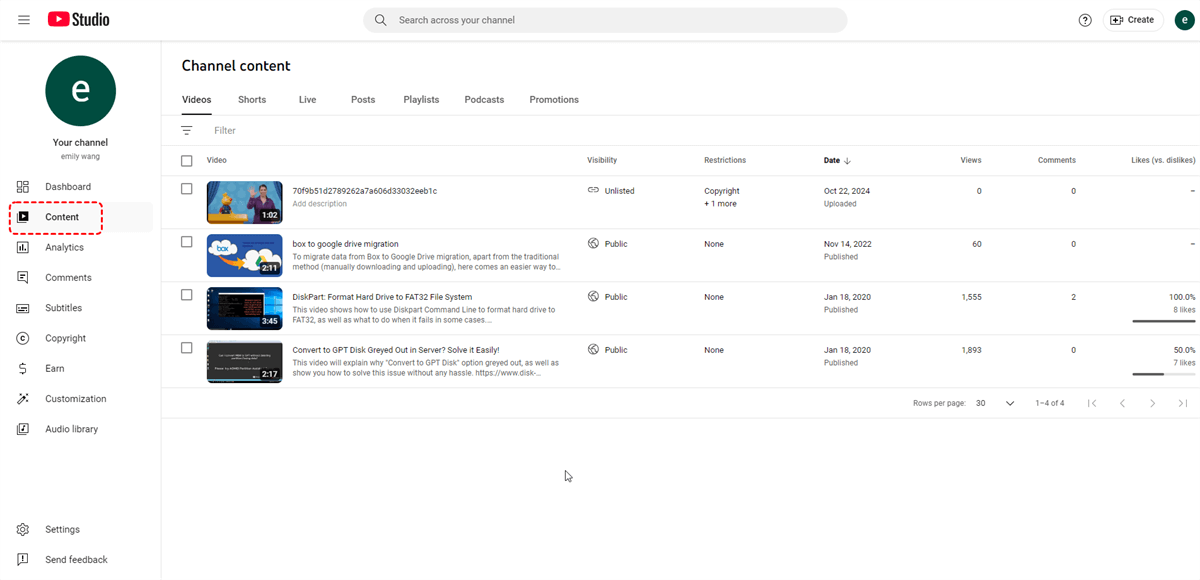Screen dimensions: 1200x580
Task: Click the YouTube Studio logo
Action: click(78, 20)
